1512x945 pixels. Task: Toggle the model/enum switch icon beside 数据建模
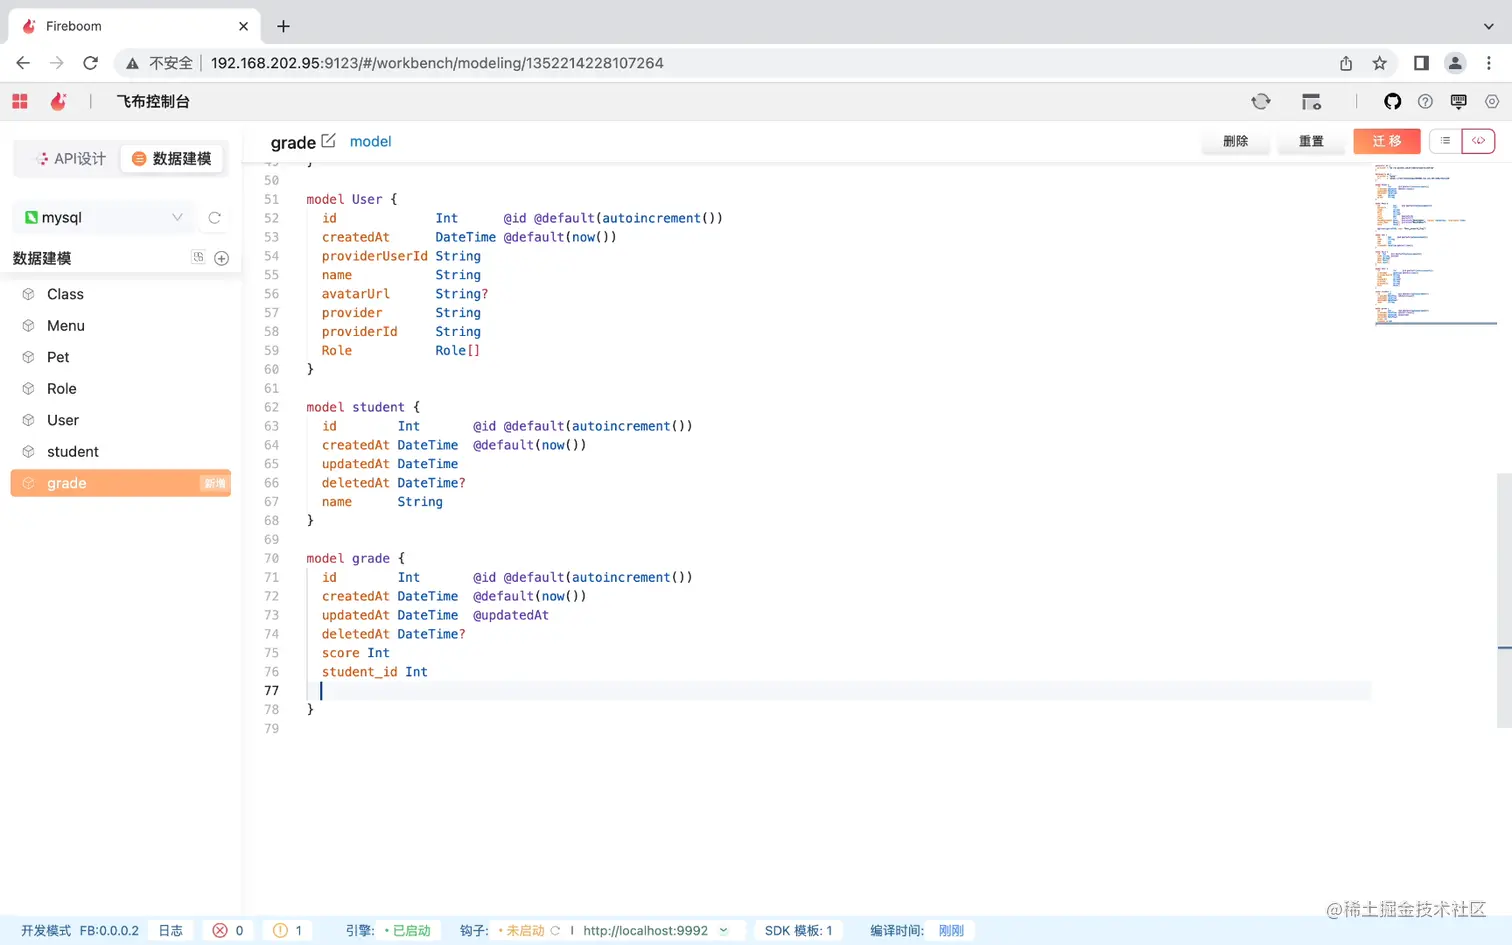point(198,258)
